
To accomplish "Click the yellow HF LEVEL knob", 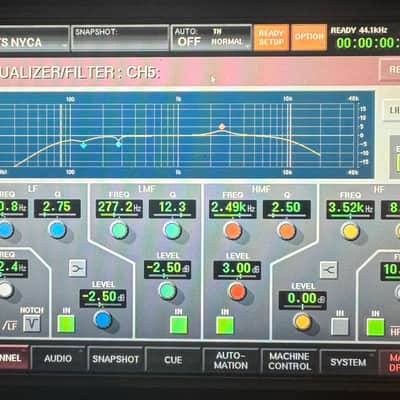I will [x=302, y=322].
